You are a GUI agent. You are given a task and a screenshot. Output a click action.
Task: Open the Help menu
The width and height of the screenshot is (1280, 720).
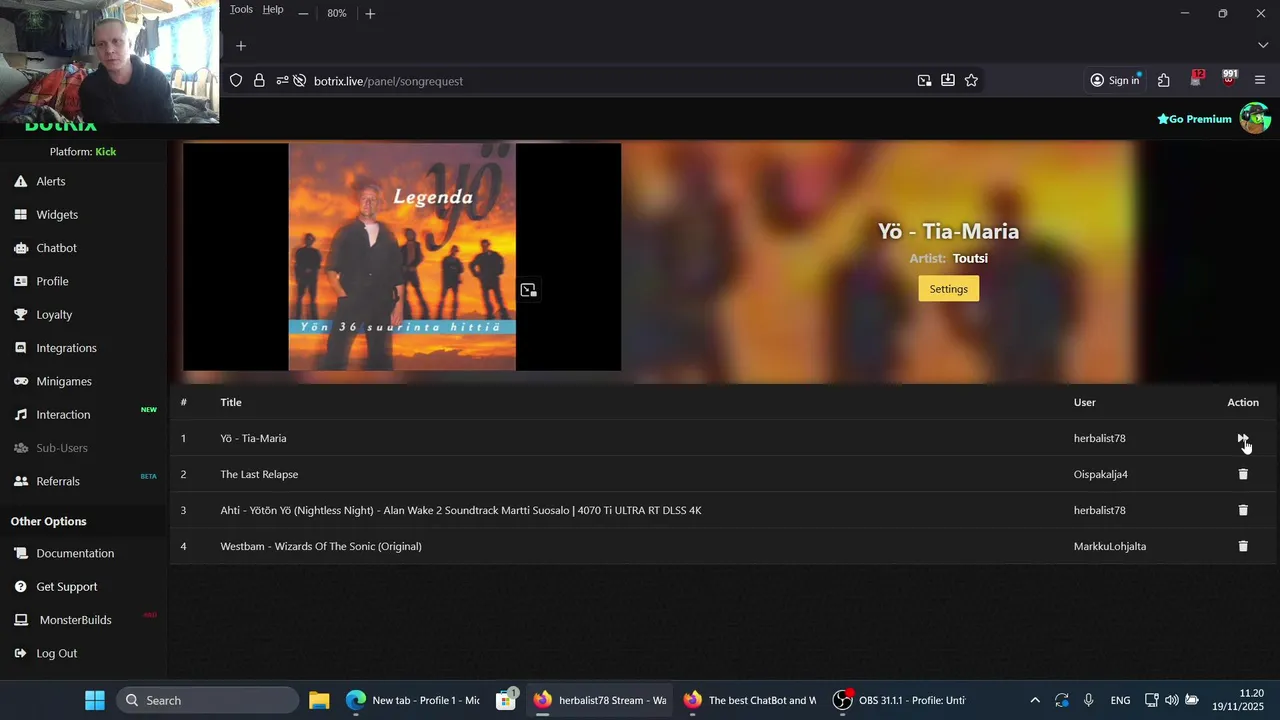click(x=273, y=9)
